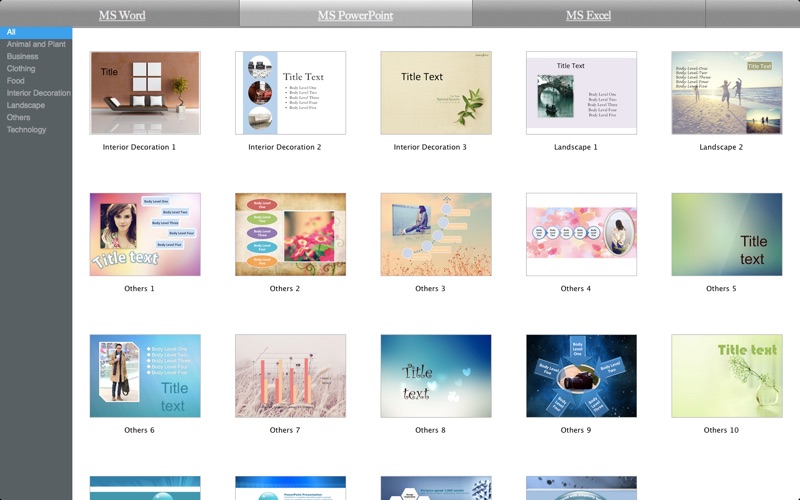Click the Others 10 caption
Viewport: 800px width, 500px height.
721,430
